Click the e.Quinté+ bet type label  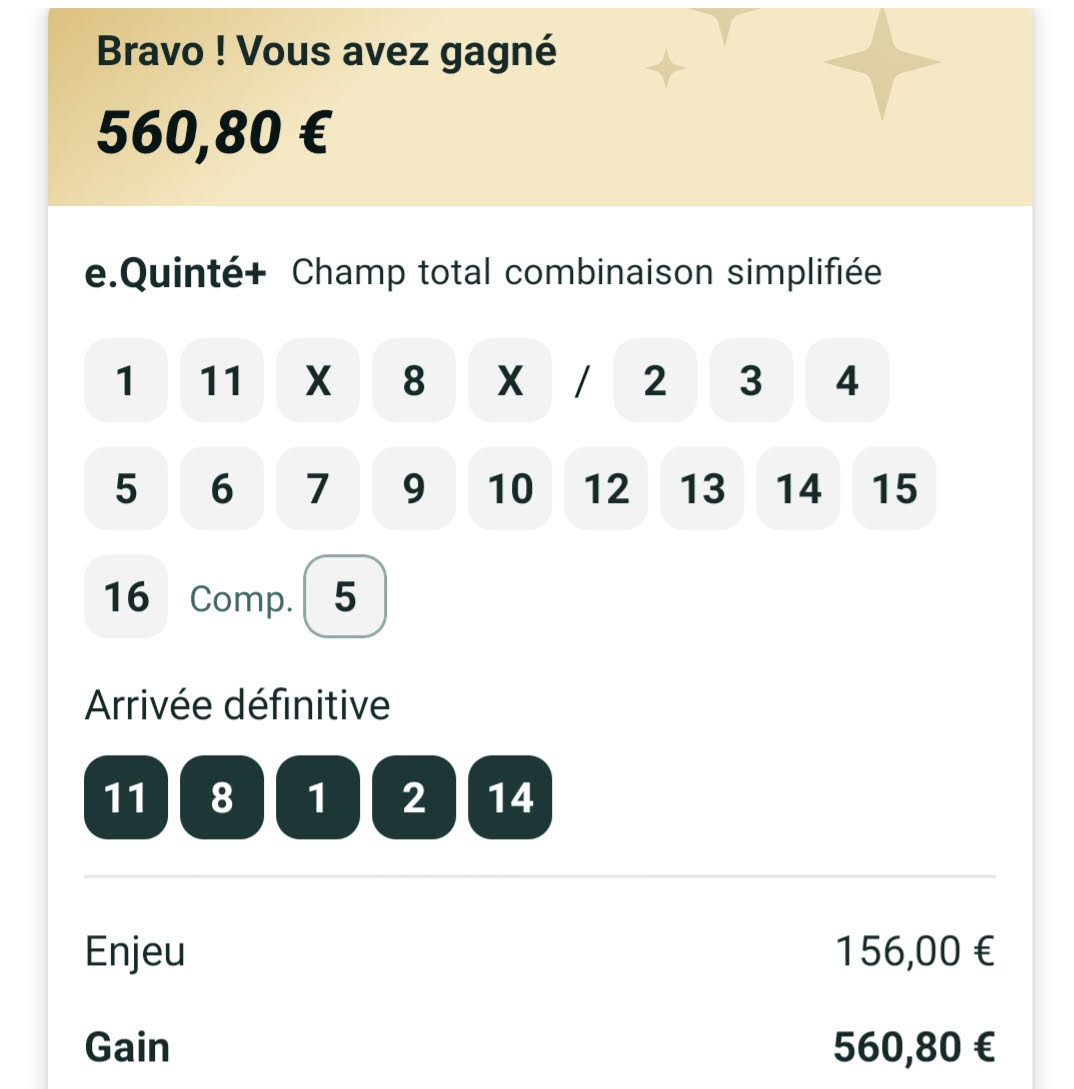176,273
